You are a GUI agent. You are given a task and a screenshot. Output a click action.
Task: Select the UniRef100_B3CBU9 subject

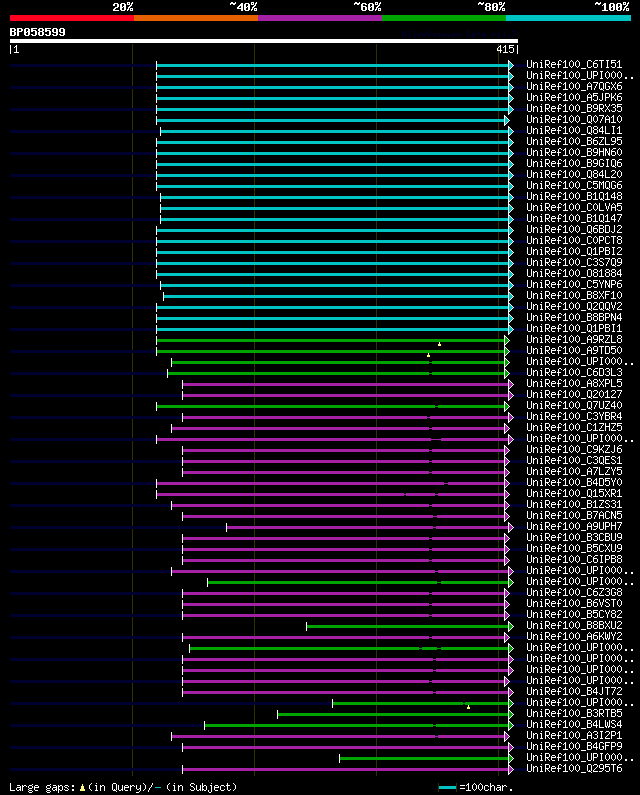pos(574,537)
